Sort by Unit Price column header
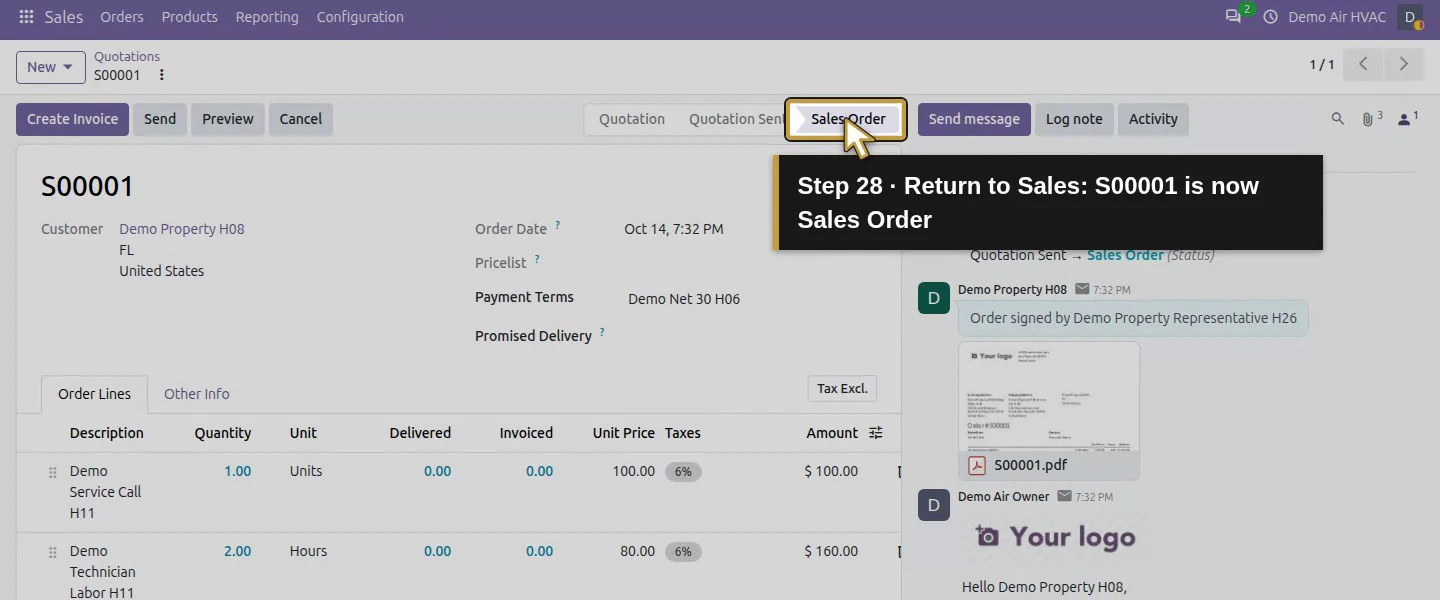Image resolution: width=1440 pixels, height=600 pixels. coord(624,433)
